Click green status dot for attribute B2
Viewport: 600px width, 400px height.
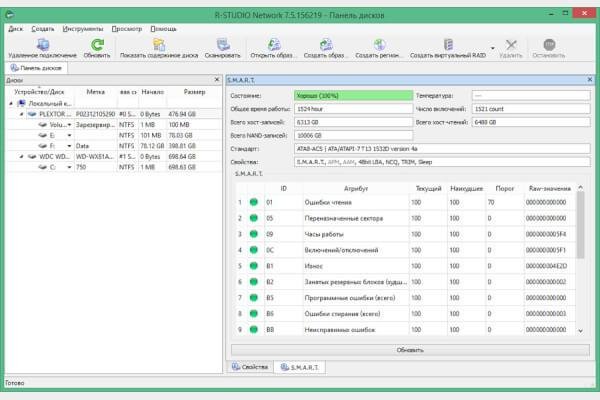253,282
